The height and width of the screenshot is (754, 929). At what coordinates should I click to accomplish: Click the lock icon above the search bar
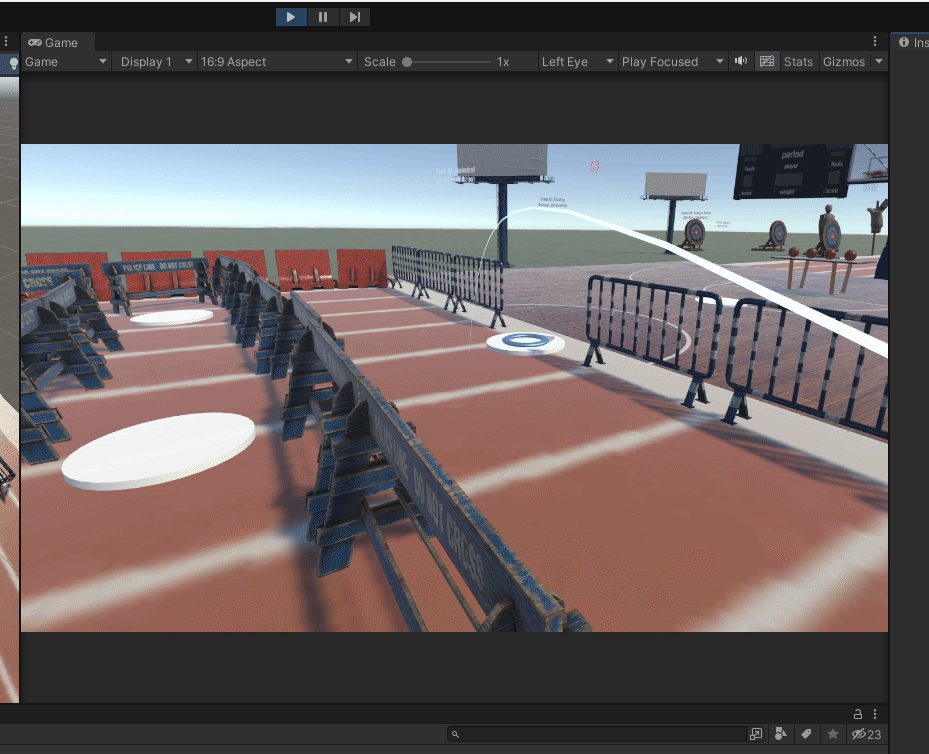pyautogui.click(x=857, y=714)
